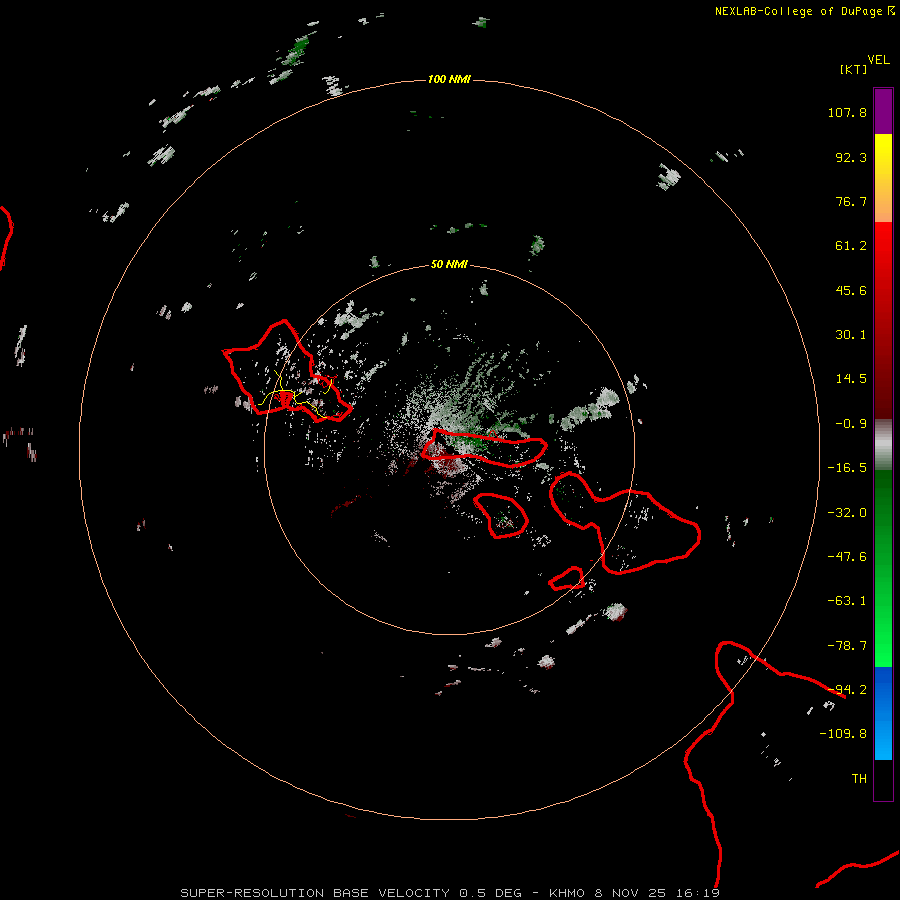Click the NEXLAB-College of DuPage credit text
This screenshot has width=900, height=900.
804,11
